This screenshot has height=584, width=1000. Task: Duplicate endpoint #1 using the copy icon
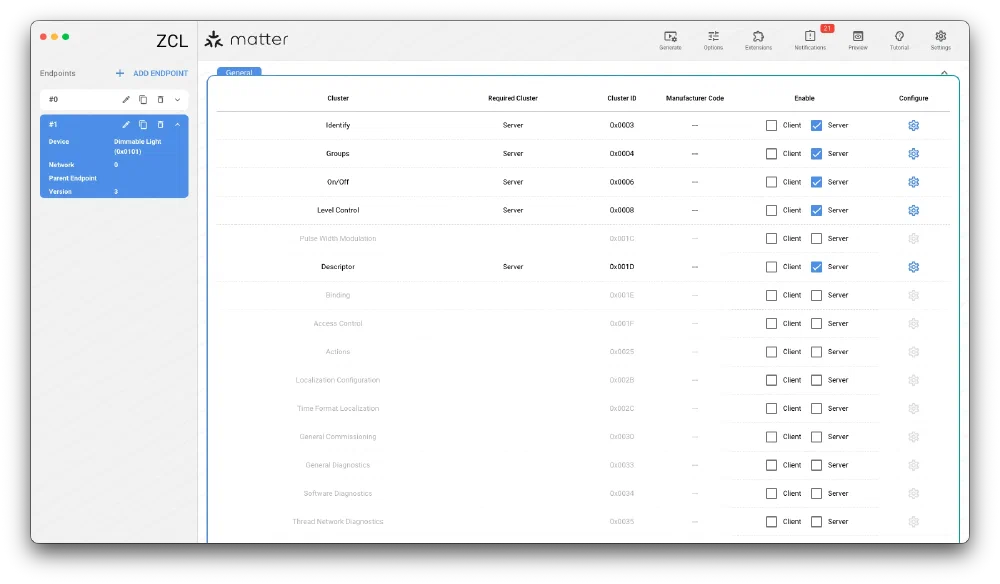(143, 124)
